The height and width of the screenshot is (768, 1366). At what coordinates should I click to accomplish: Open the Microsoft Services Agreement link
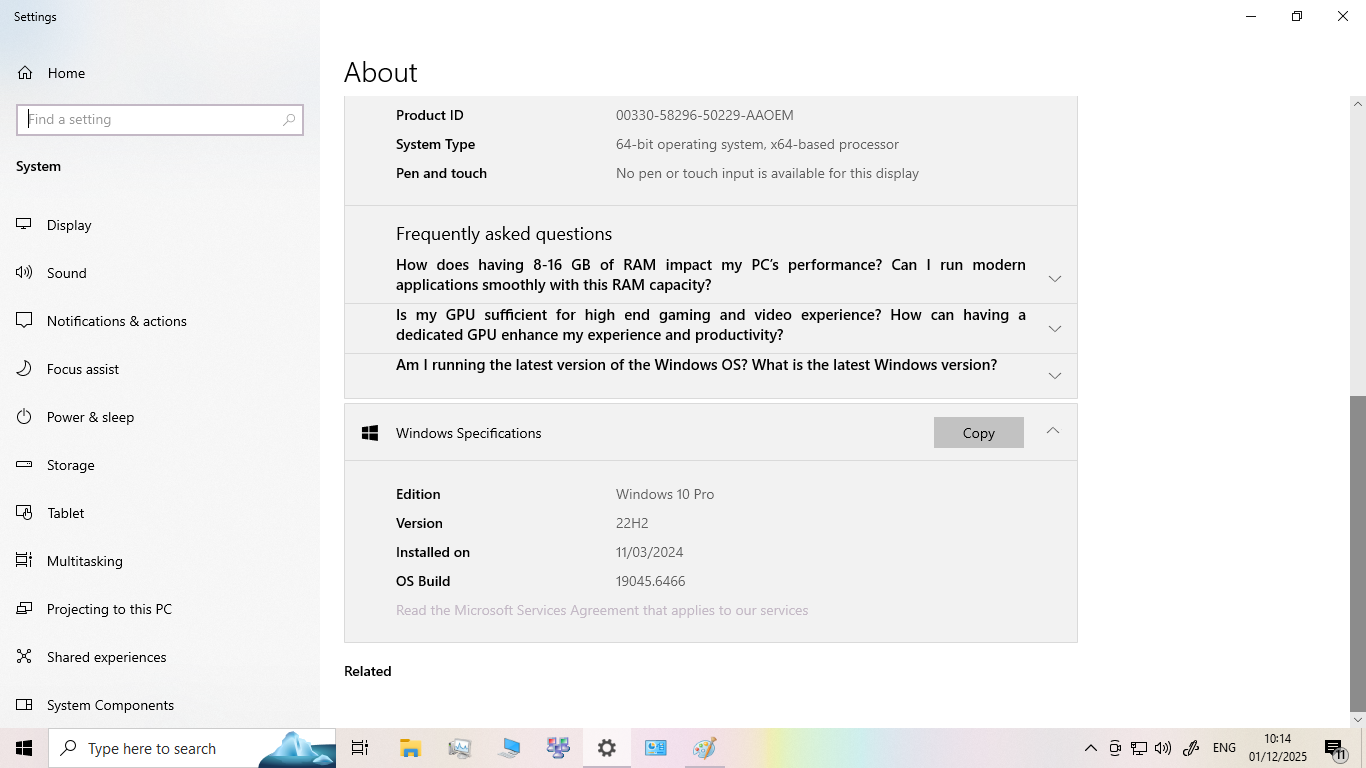(601, 610)
